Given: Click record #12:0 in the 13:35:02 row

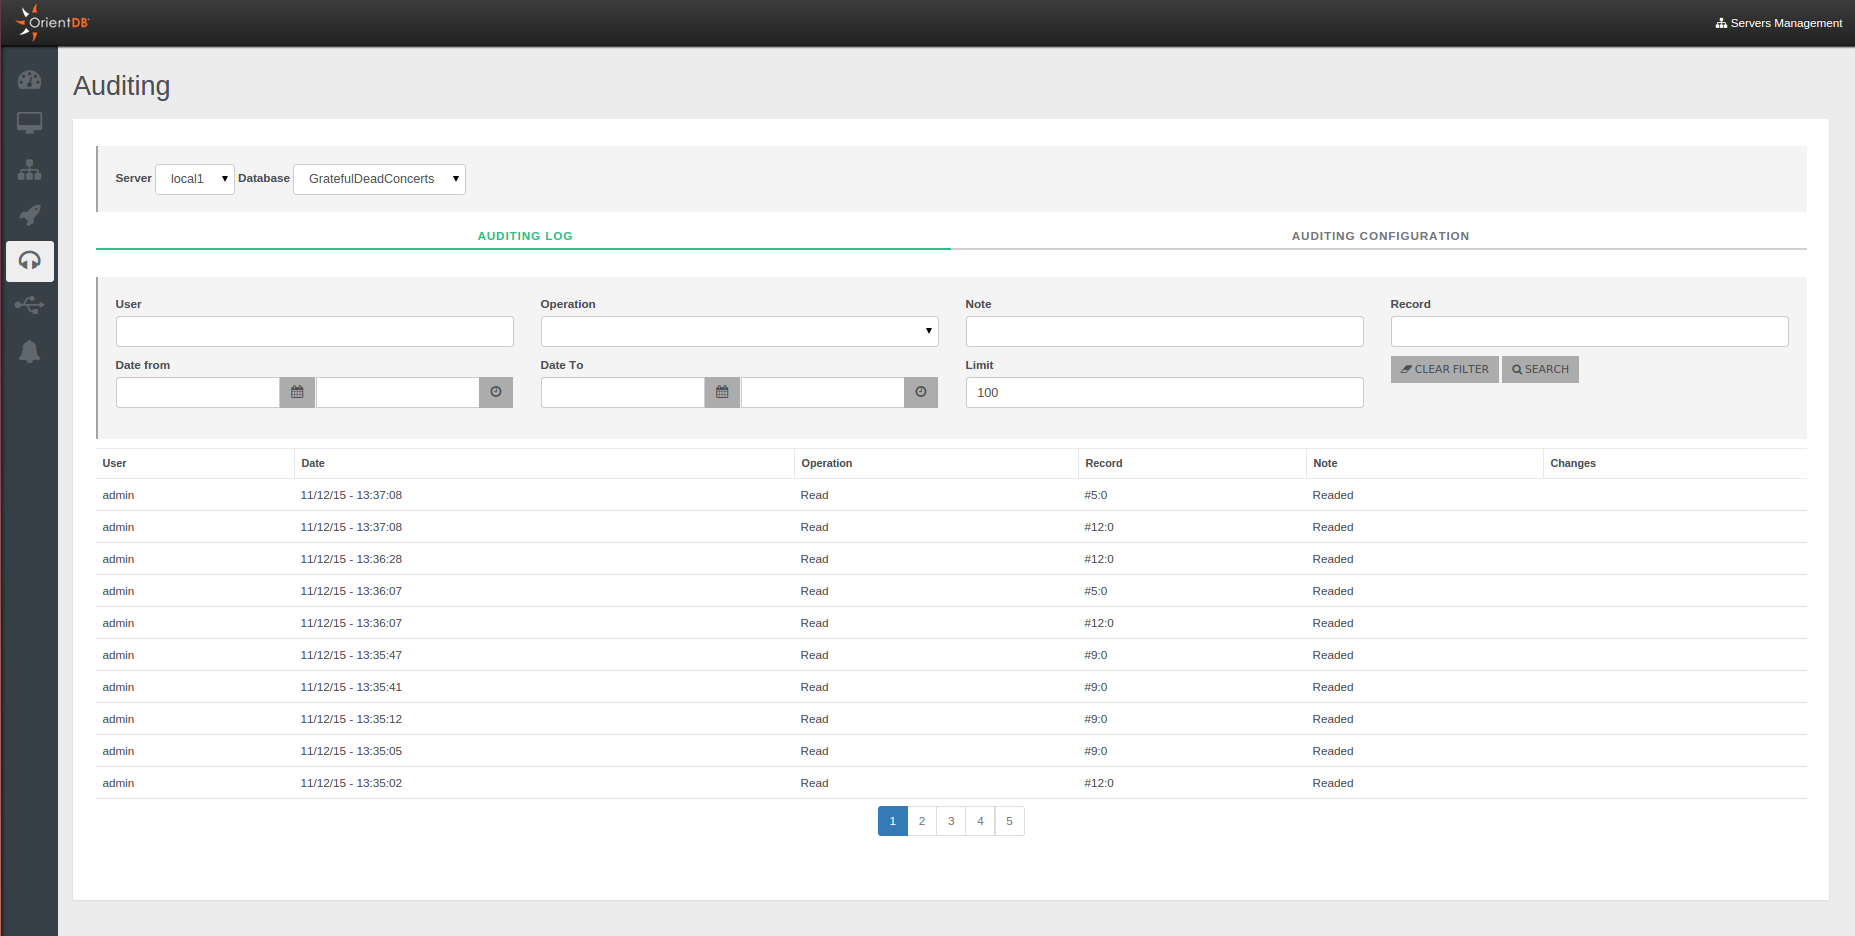Looking at the screenshot, I should pos(1099,783).
